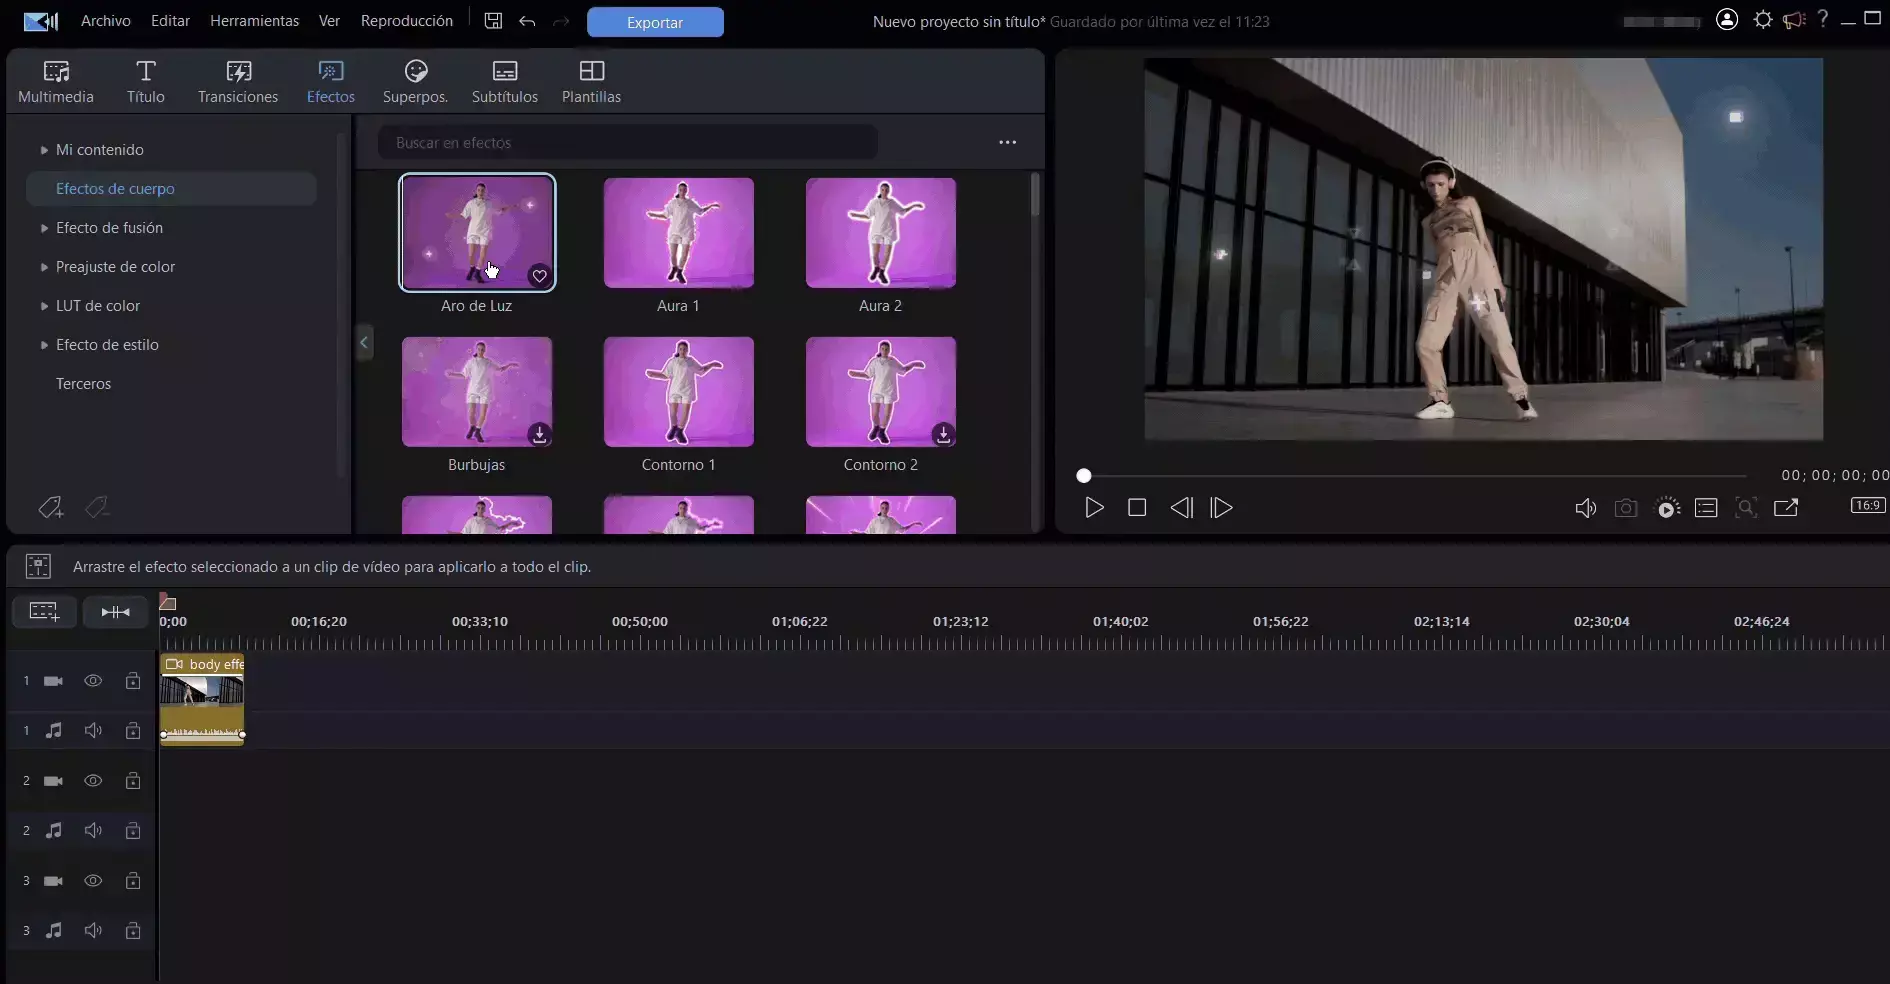Switch to the Superpos. panel
The width and height of the screenshot is (1890, 984).
click(x=414, y=80)
